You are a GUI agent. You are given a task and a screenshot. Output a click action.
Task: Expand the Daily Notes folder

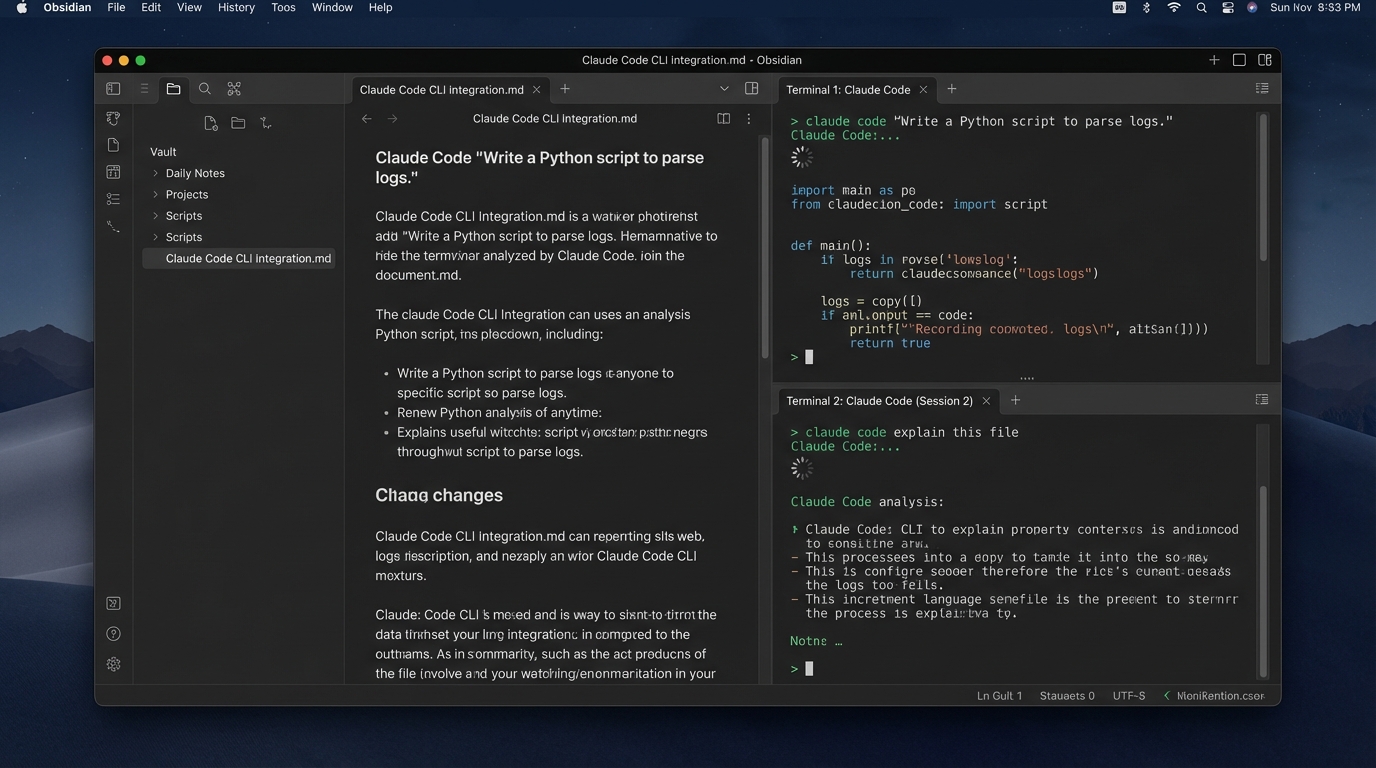[195, 173]
